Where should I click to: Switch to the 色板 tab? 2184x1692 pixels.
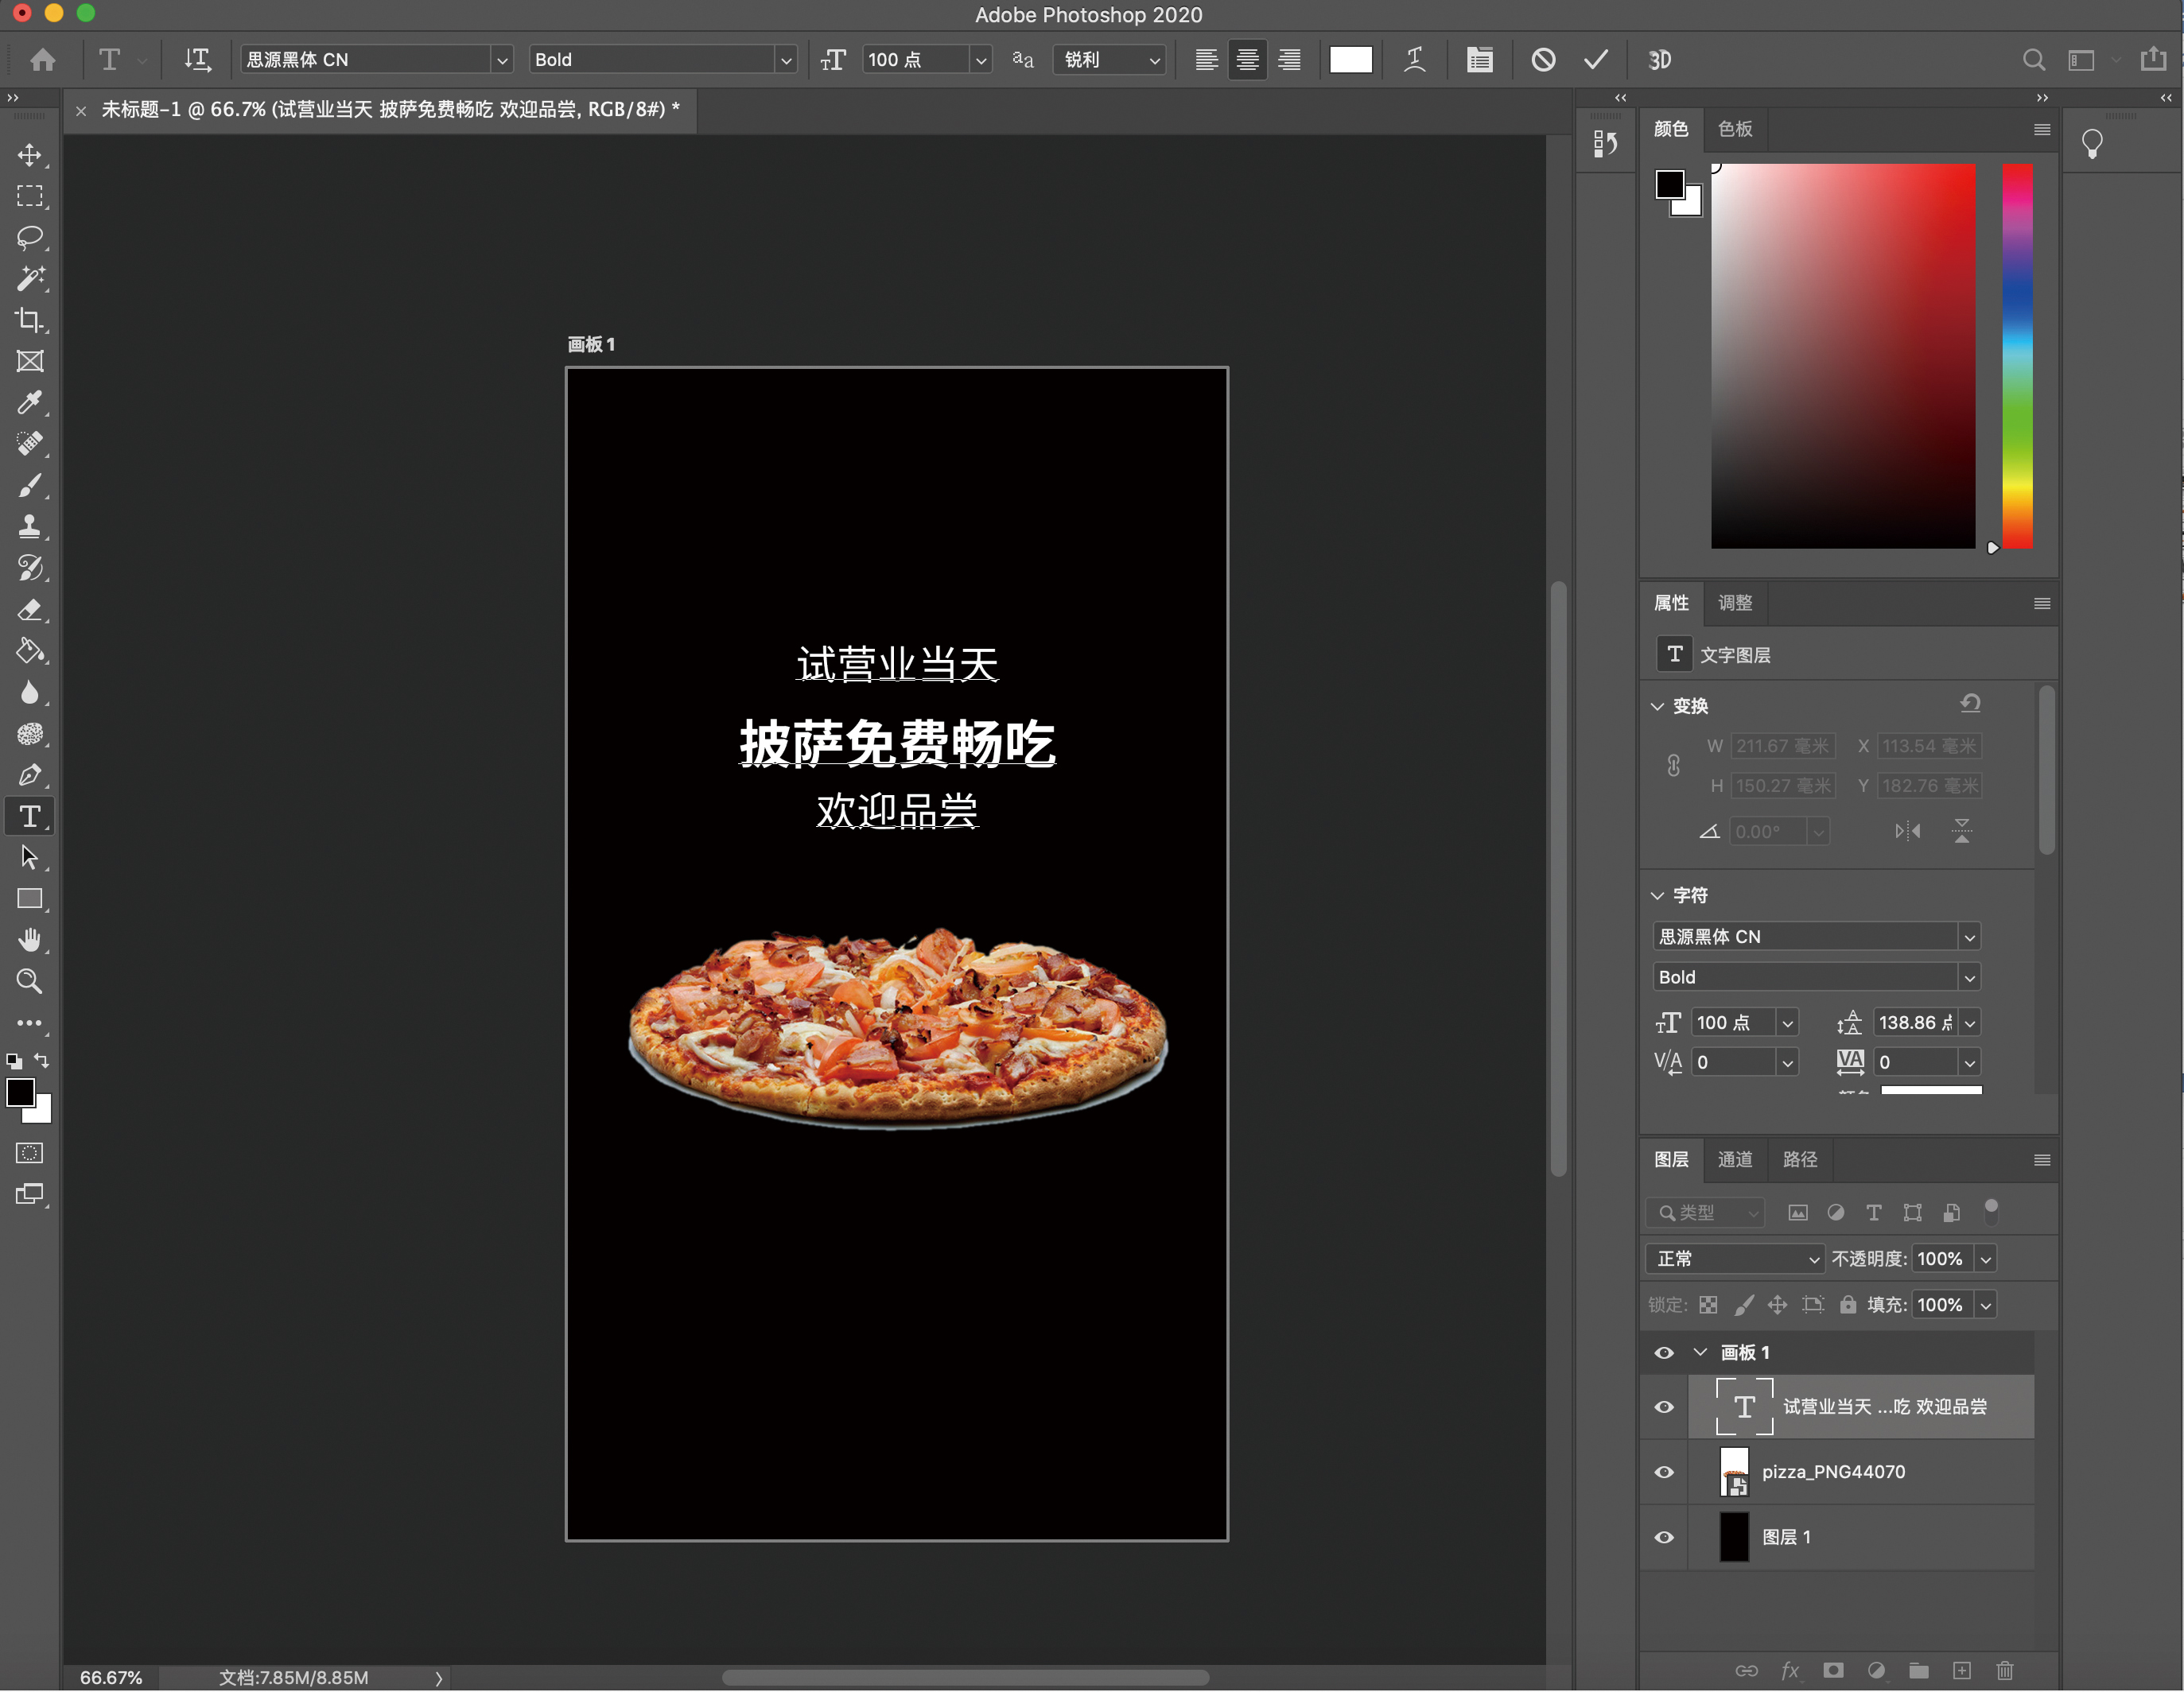[x=1735, y=129]
